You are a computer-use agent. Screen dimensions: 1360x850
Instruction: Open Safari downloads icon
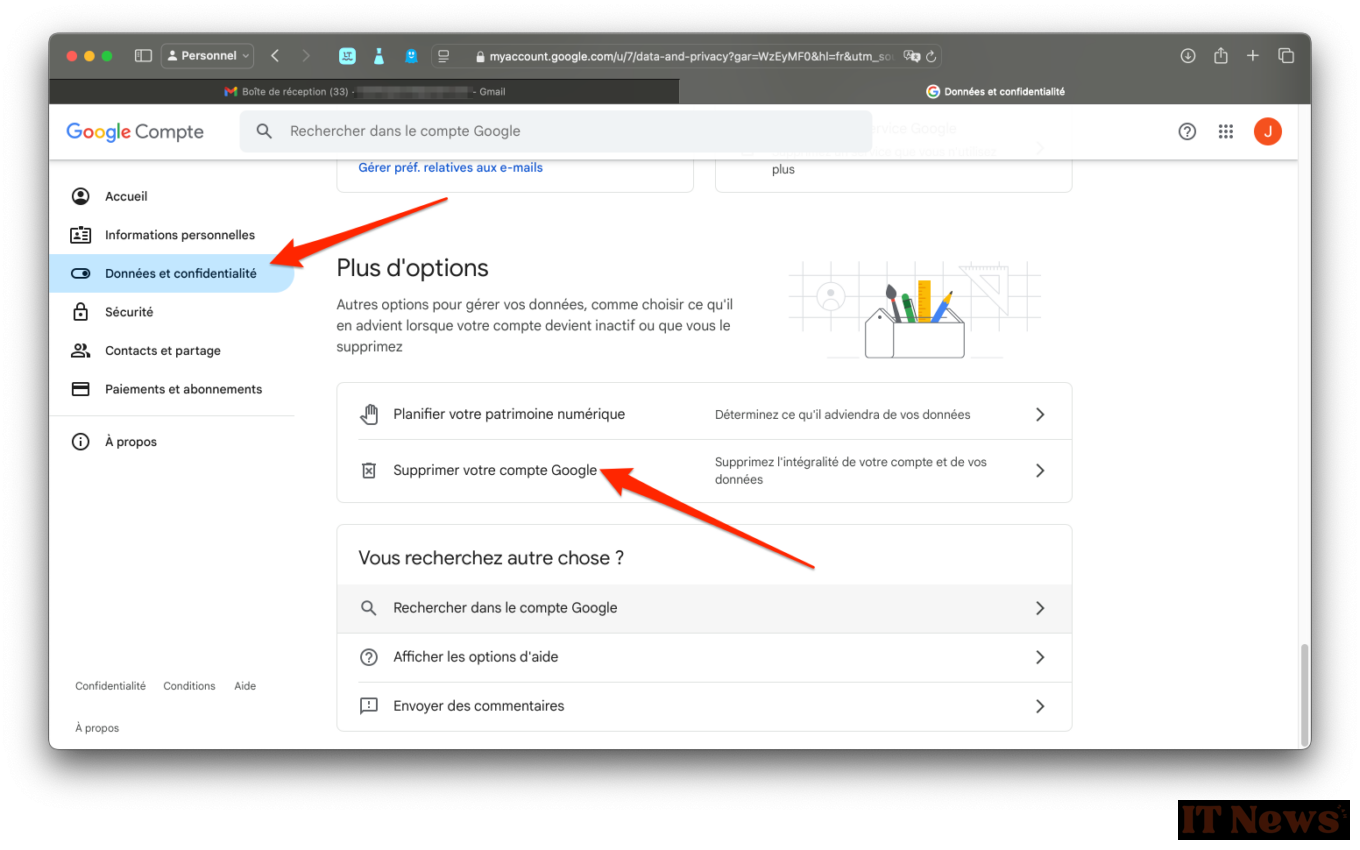click(x=1188, y=56)
